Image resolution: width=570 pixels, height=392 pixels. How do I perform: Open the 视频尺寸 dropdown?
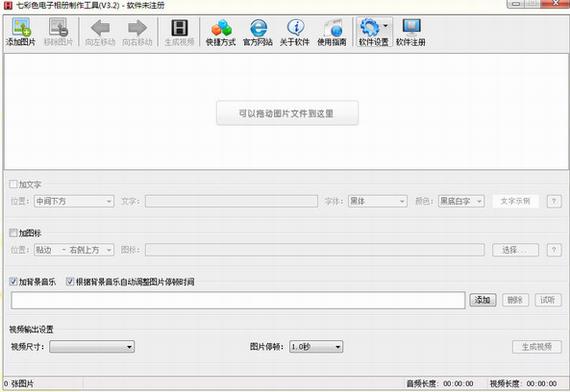pyautogui.click(x=92, y=347)
